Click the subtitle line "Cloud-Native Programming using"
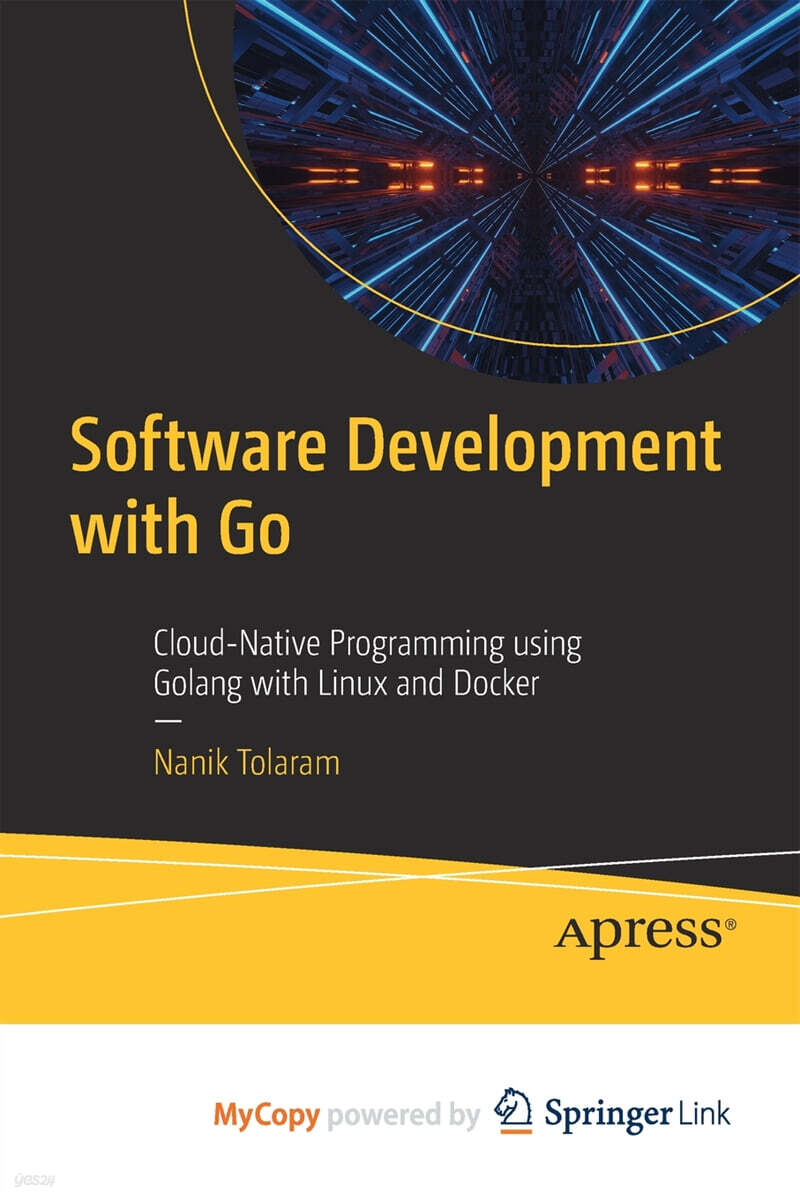800x1200 pixels. tap(367, 645)
